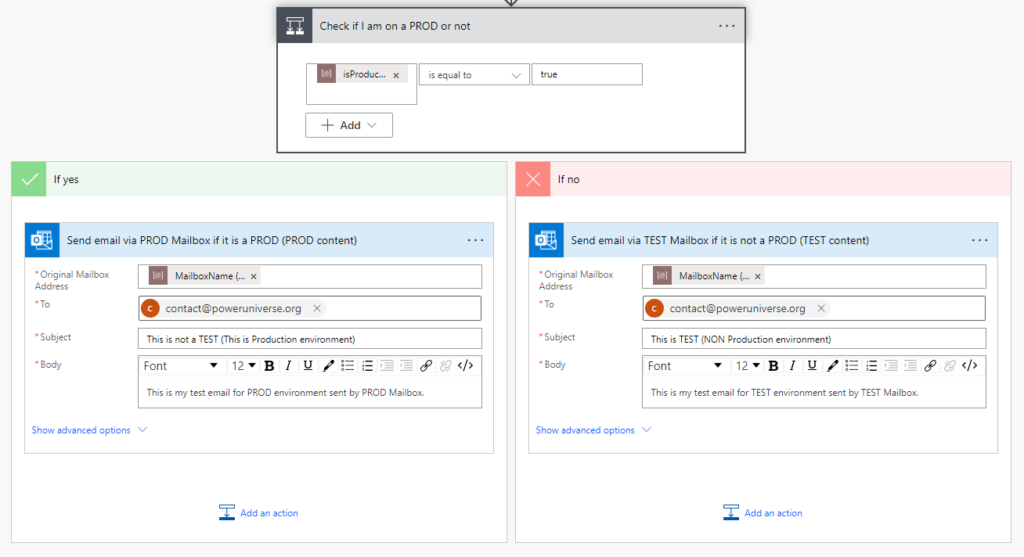Click the Add button in the condition
The height and width of the screenshot is (557, 1024).
(348, 125)
